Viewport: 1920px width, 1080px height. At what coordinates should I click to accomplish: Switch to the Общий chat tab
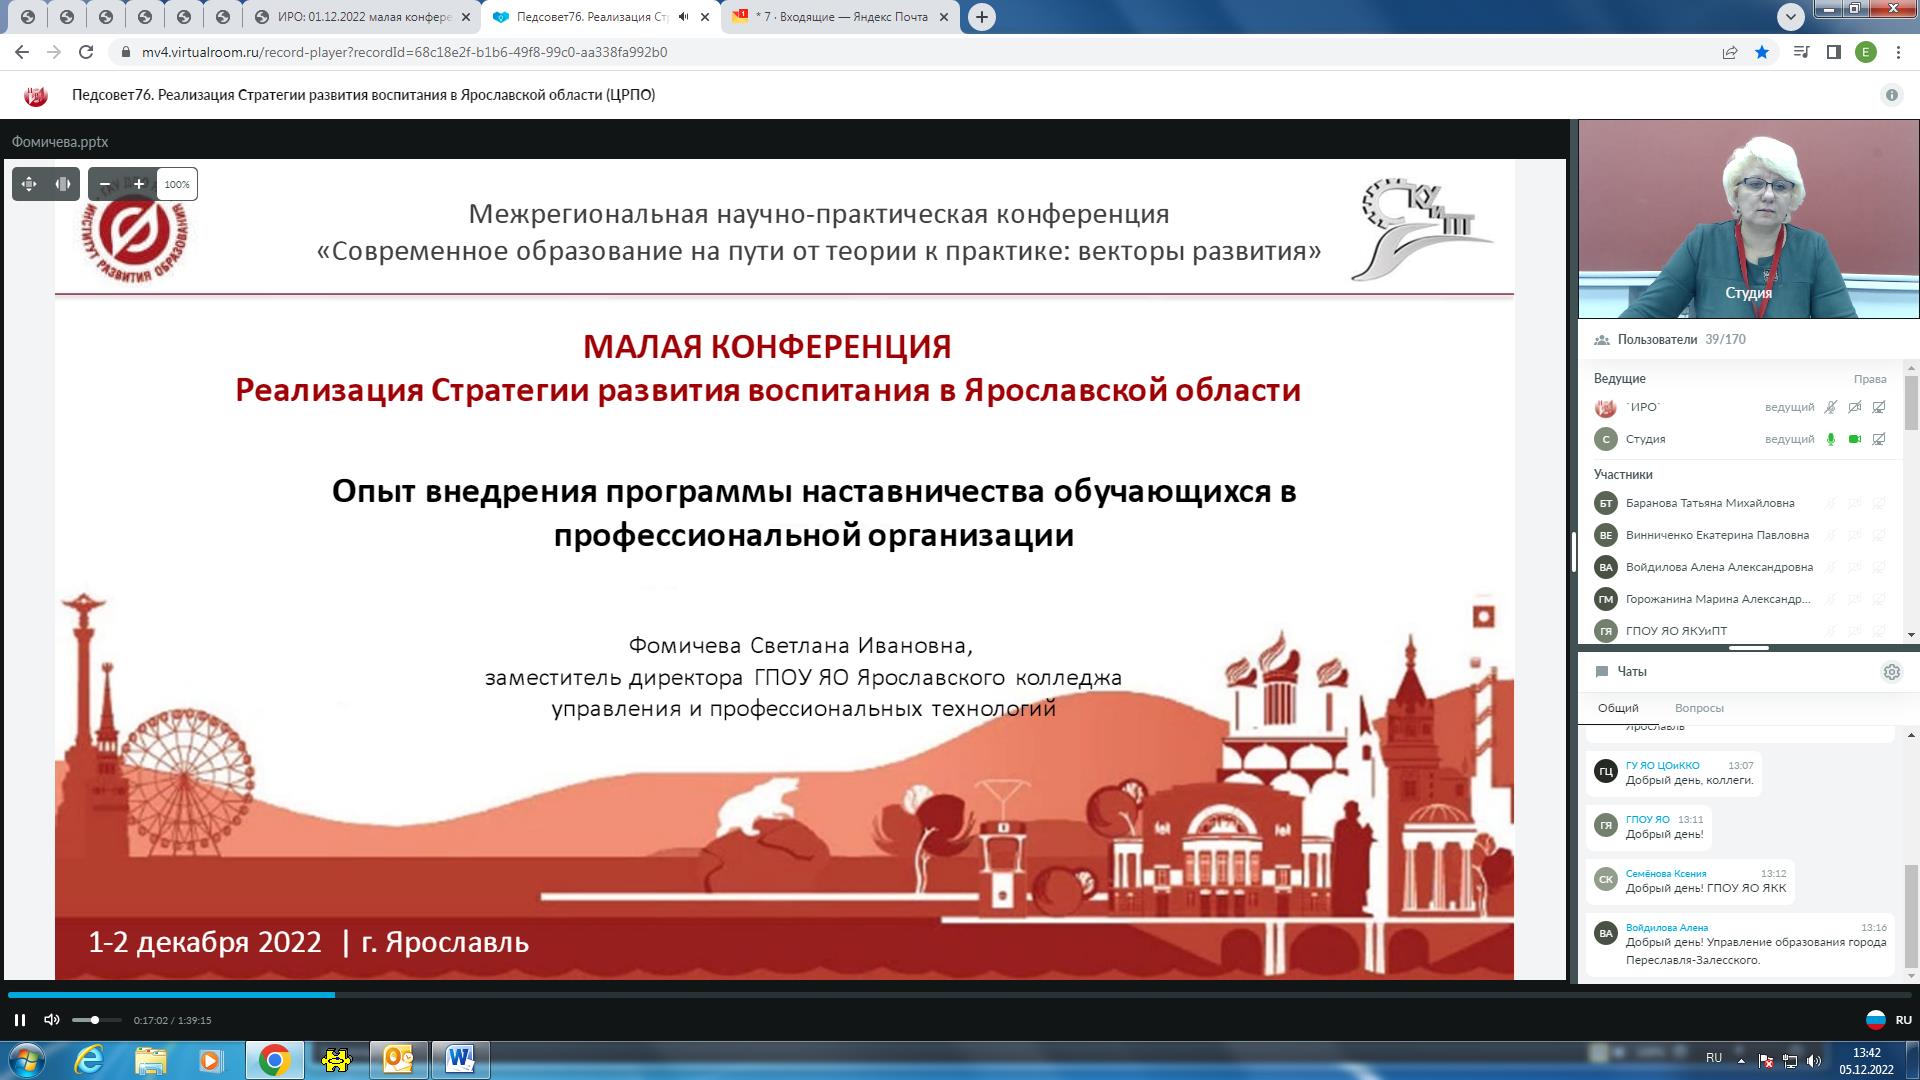coord(1618,708)
